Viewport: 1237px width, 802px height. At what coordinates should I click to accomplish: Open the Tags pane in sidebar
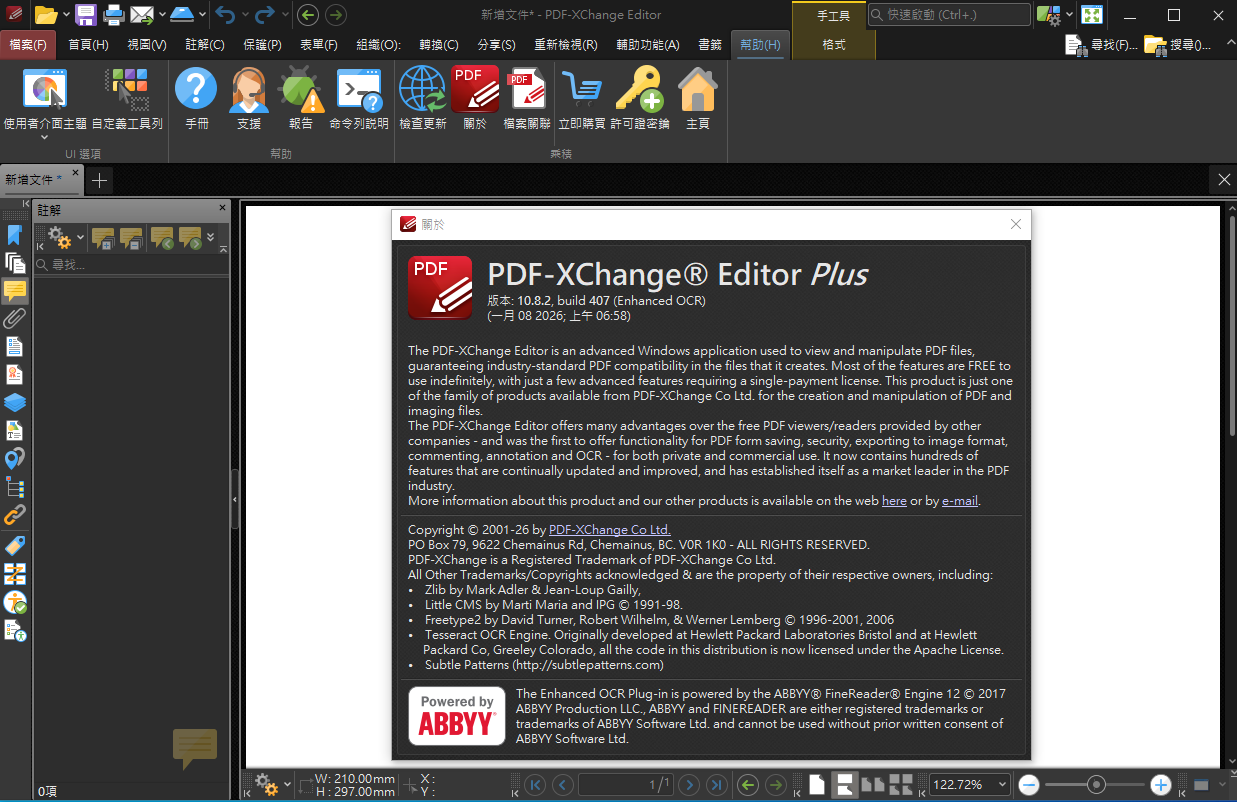click(15, 545)
